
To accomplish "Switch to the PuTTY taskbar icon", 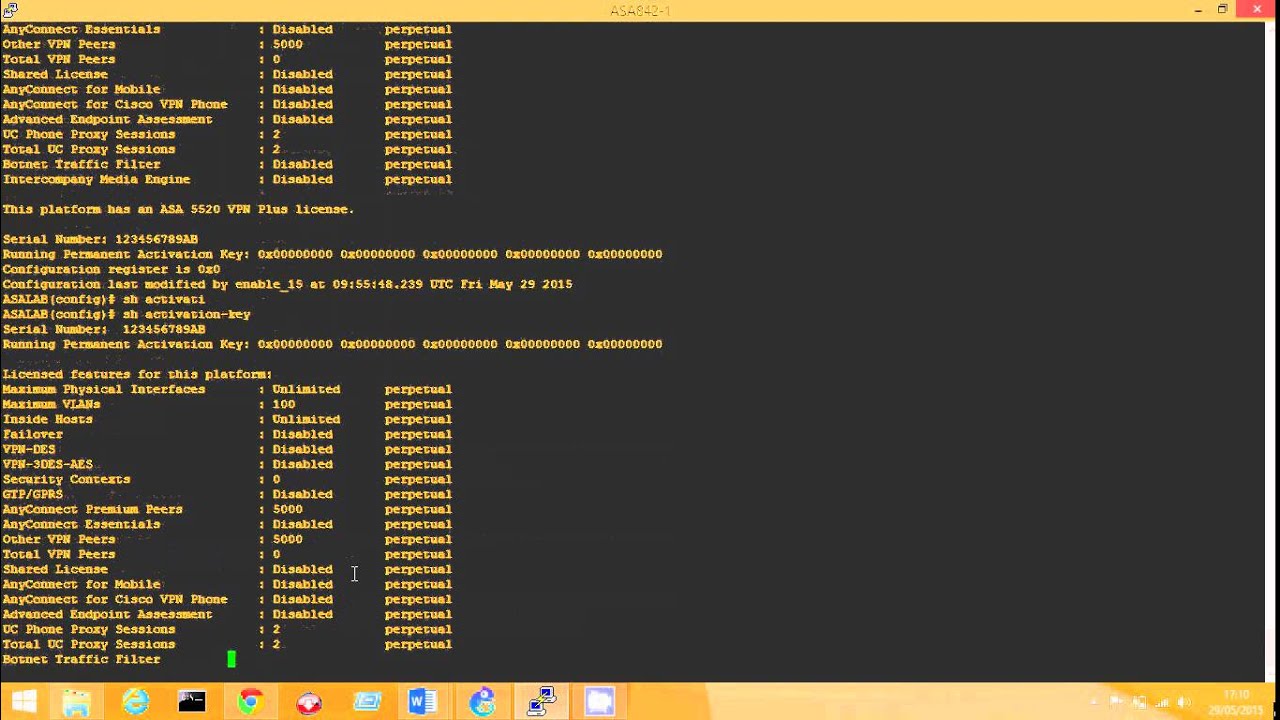I will [541, 702].
